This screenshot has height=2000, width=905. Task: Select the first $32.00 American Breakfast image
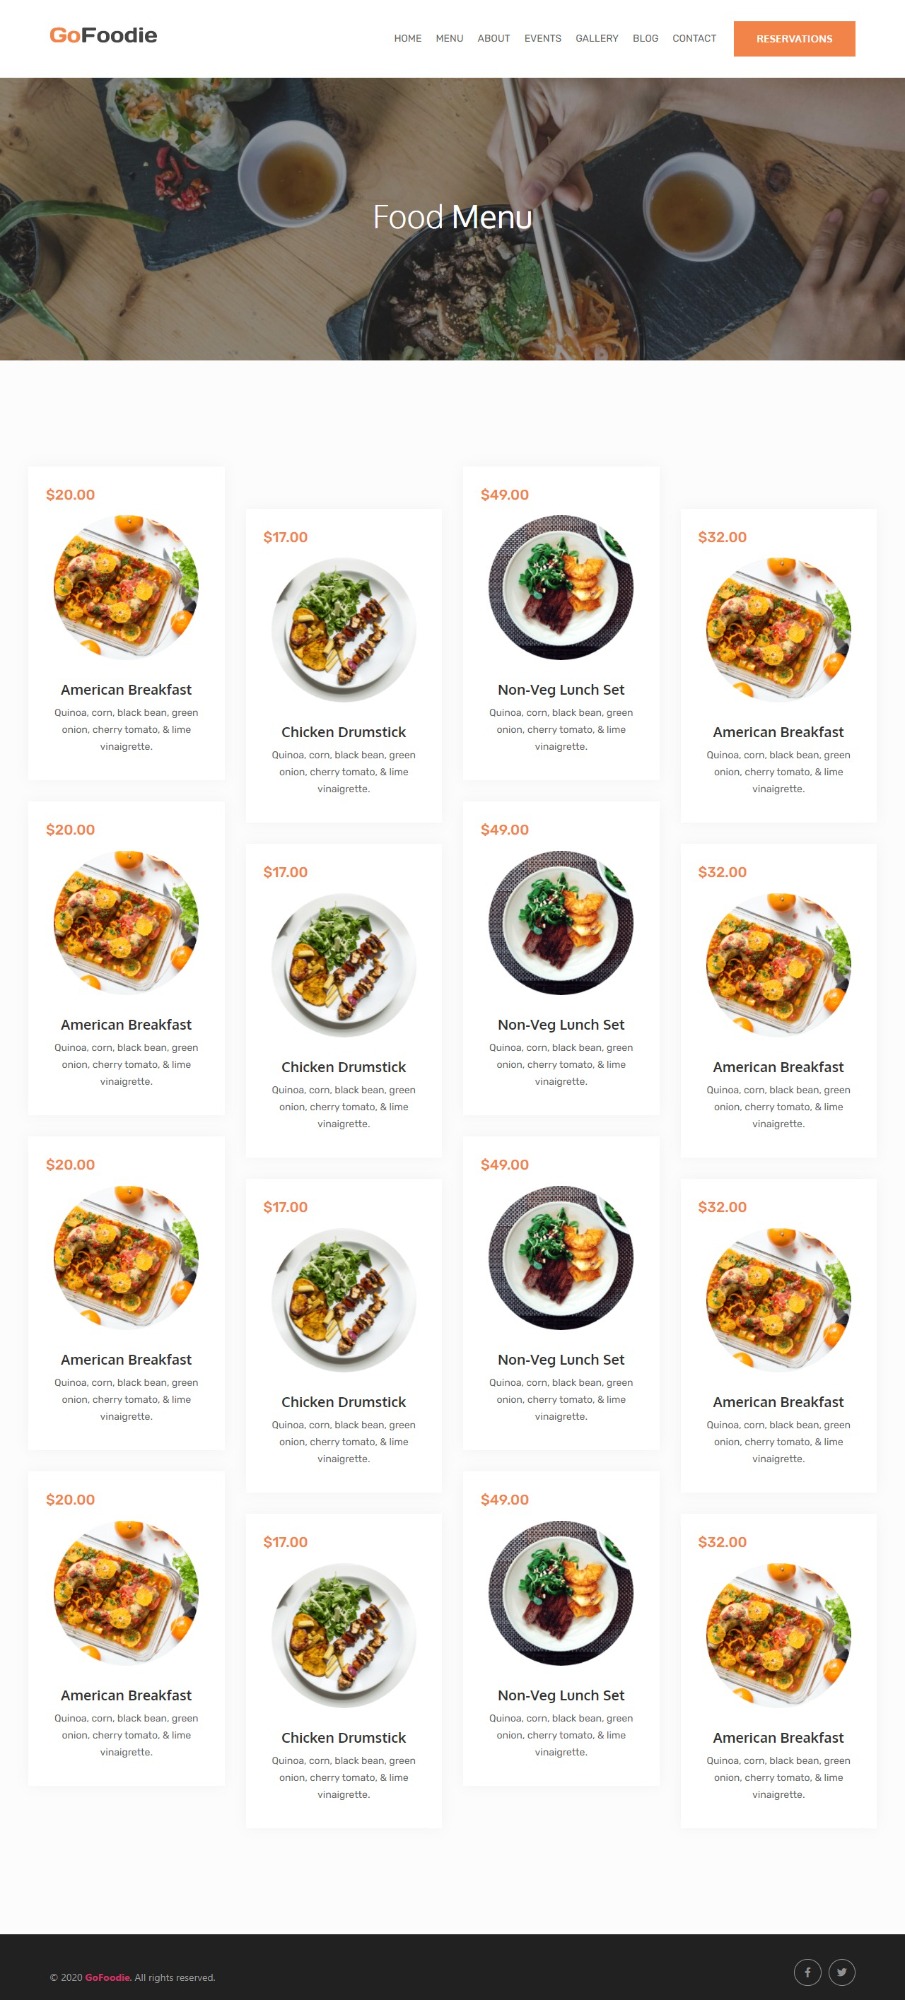[778, 630]
